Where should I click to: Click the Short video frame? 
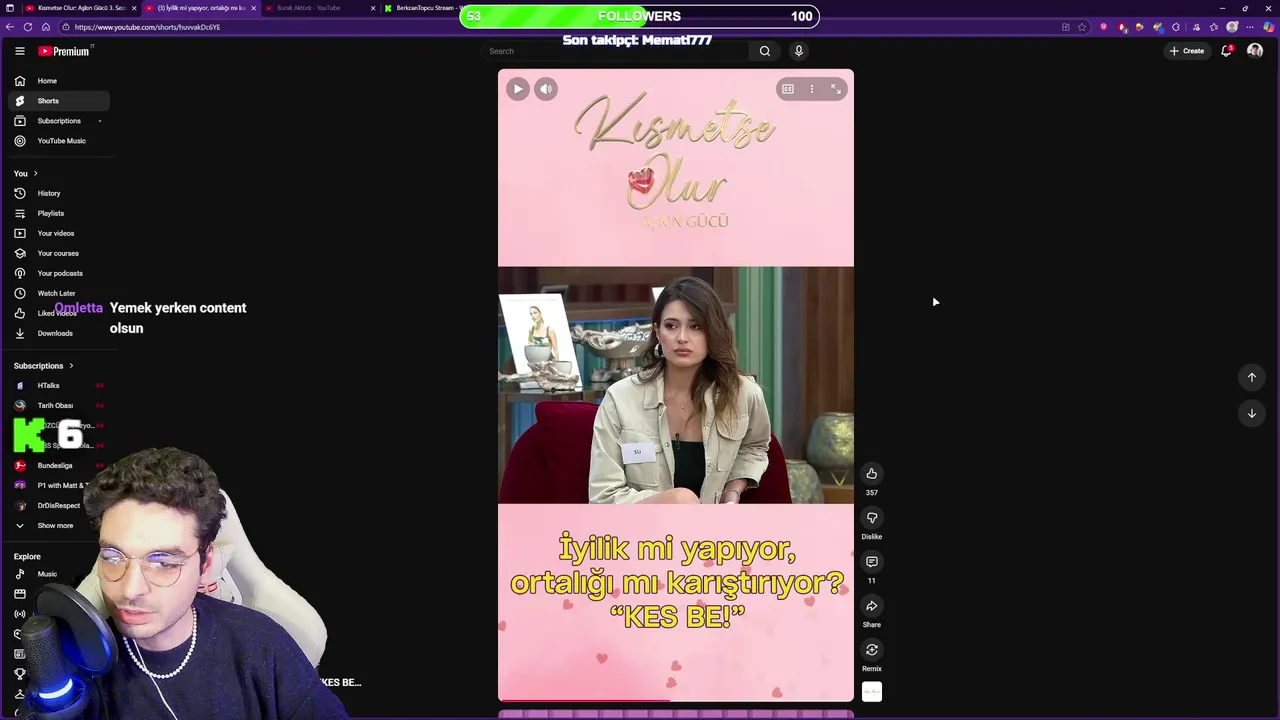[x=676, y=385]
